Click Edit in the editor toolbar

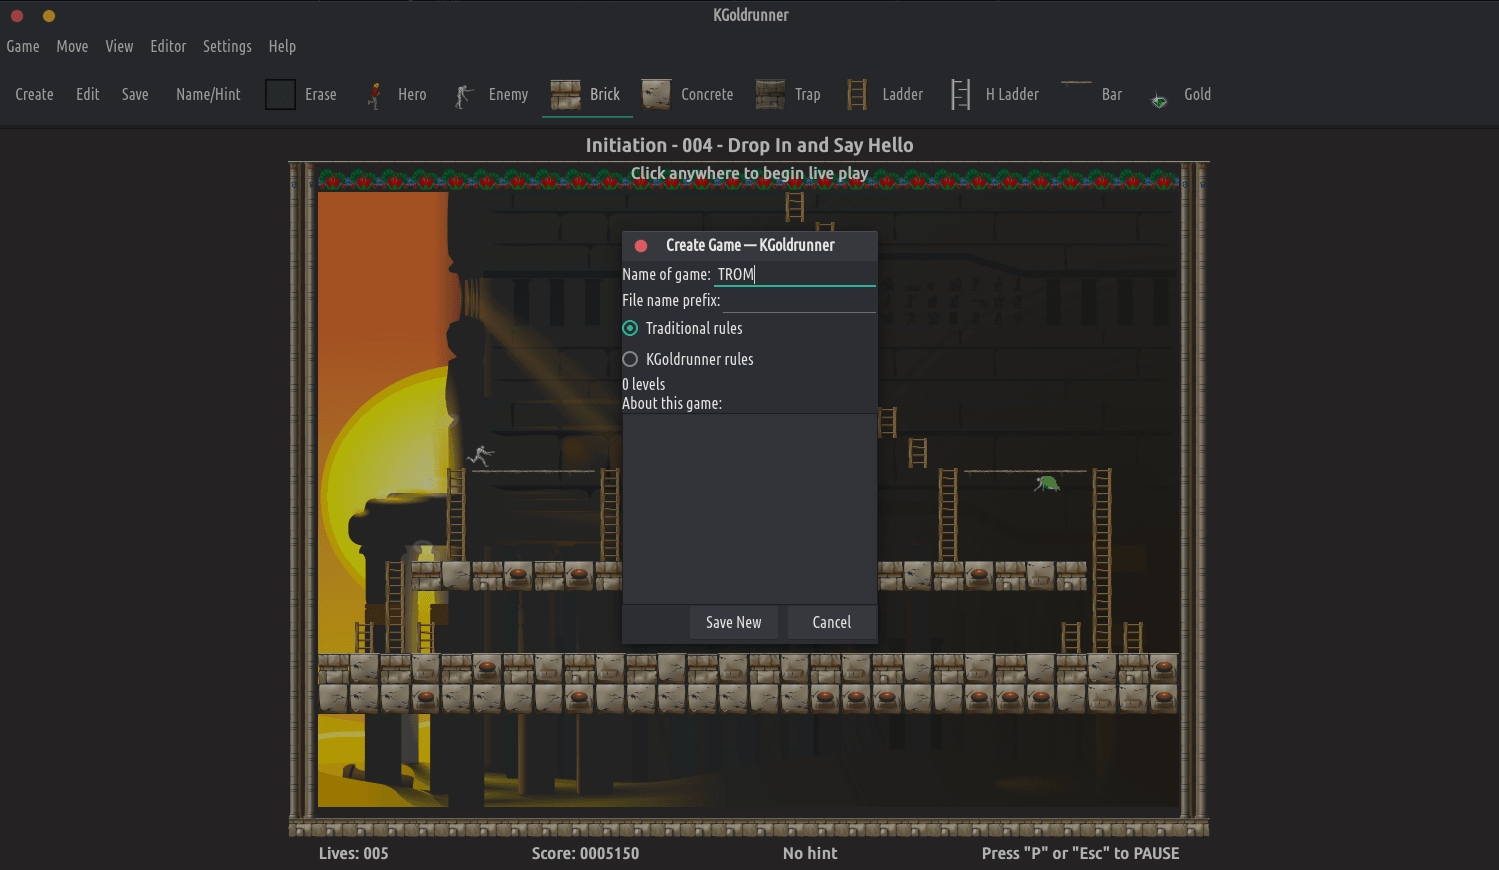[88, 94]
